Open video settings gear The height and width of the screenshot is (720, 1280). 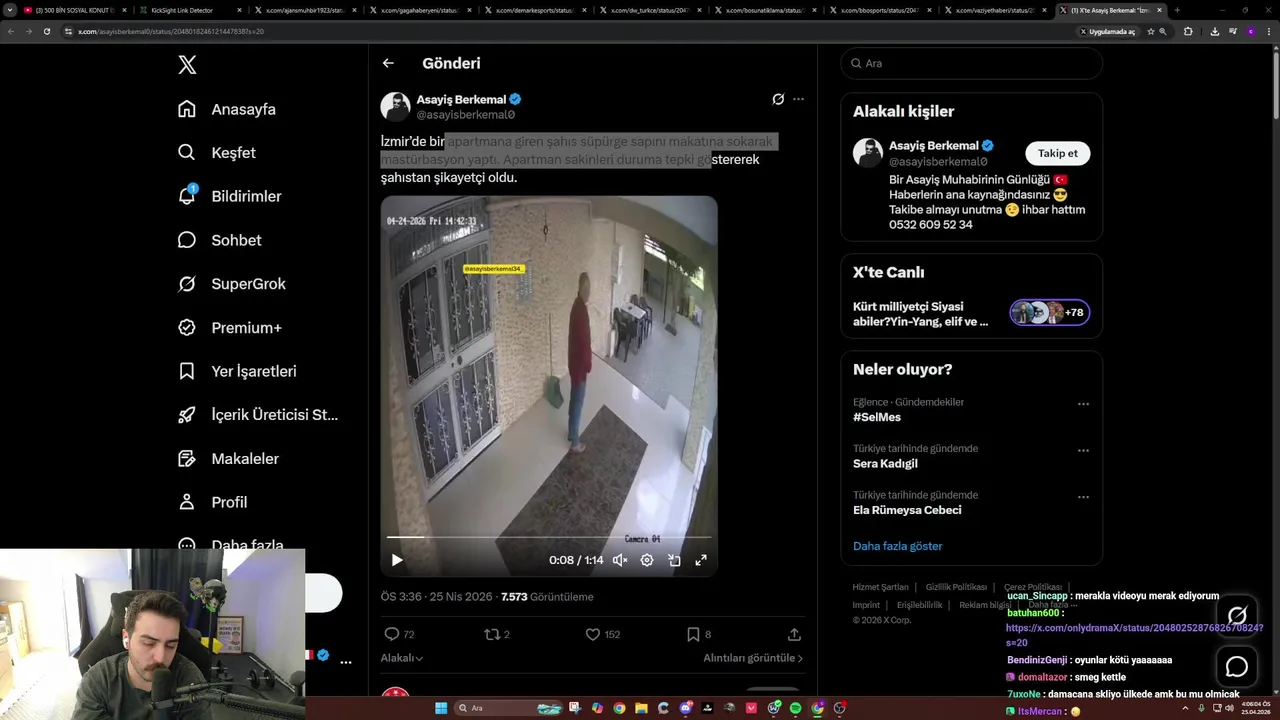coord(647,560)
